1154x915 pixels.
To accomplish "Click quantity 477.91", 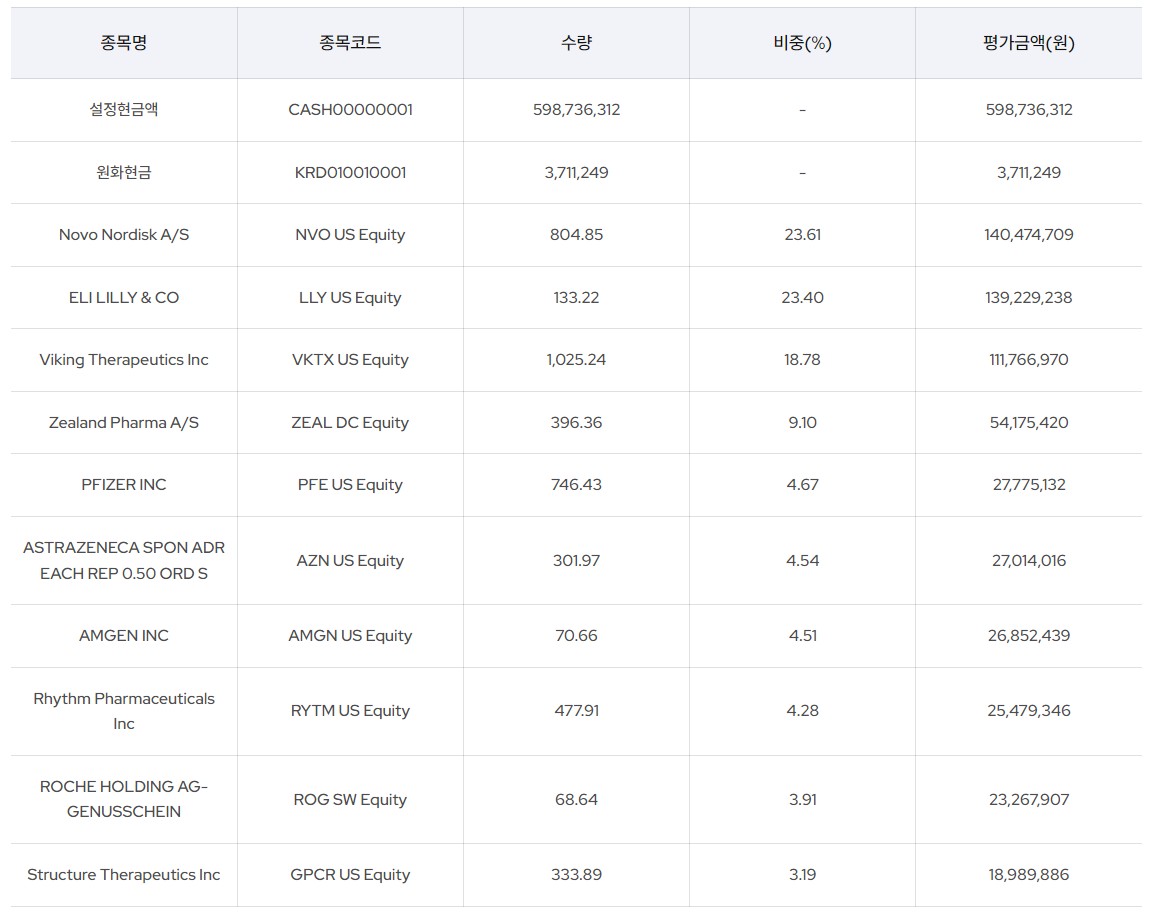I will [576, 710].
